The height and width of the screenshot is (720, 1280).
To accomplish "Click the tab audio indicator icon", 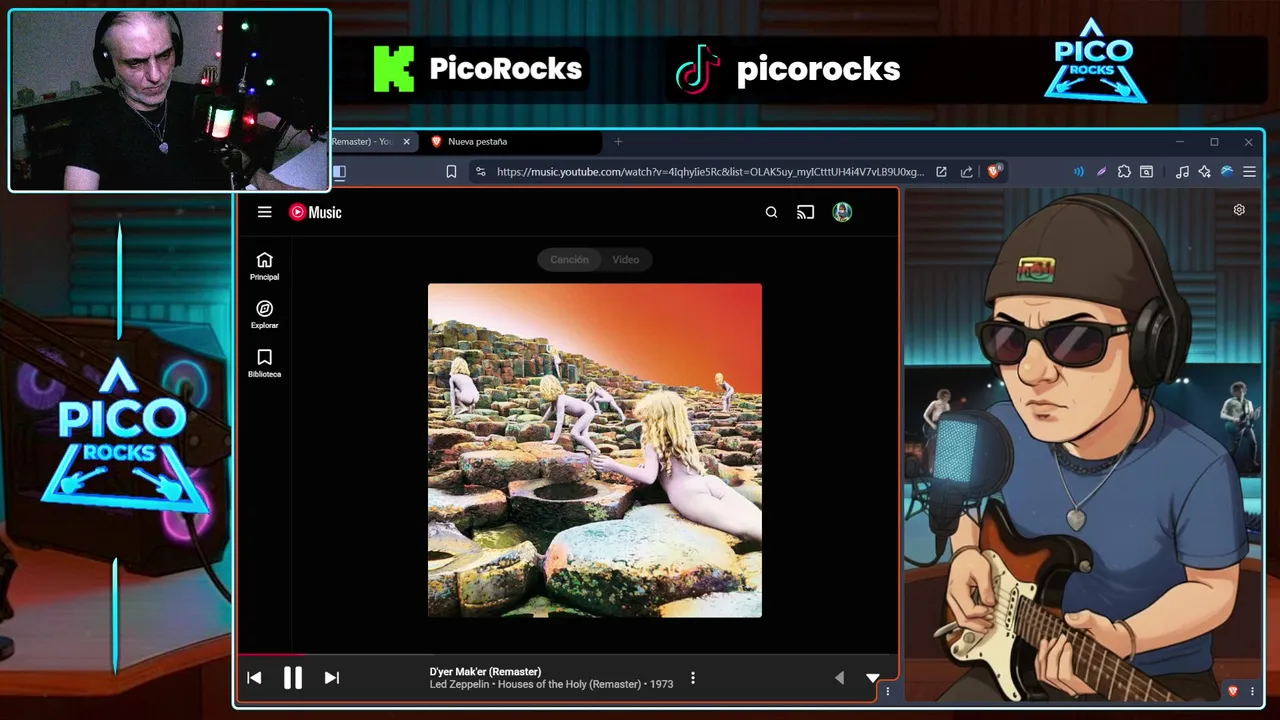I will click(1078, 172).
